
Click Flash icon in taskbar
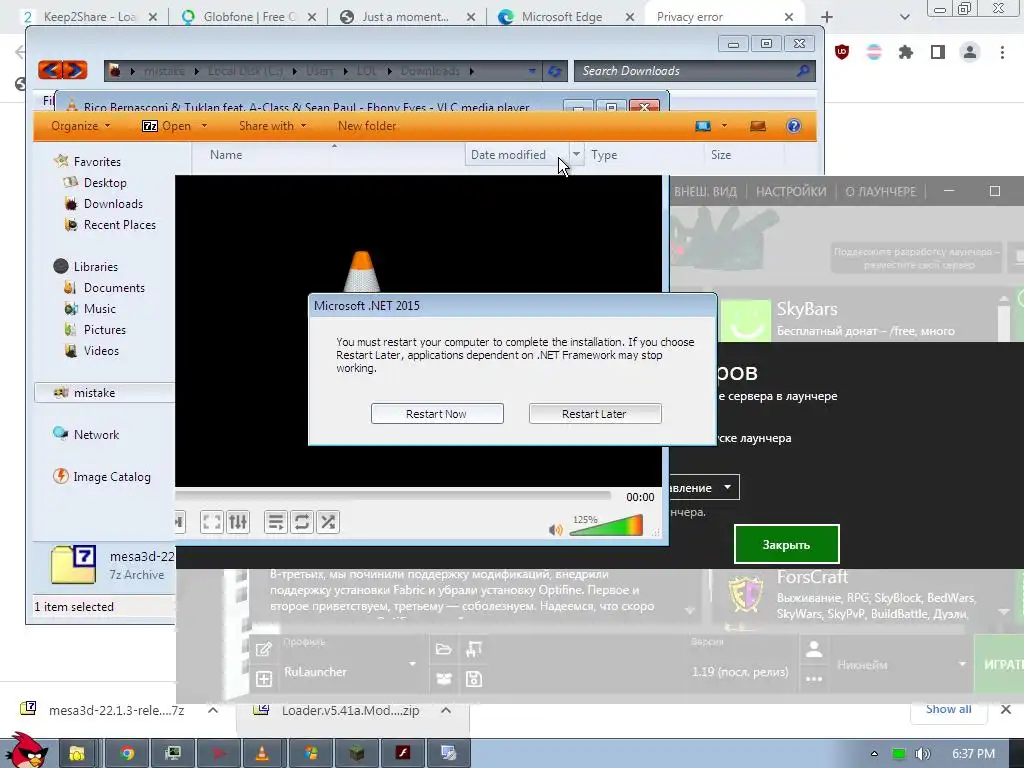point(402,753)
